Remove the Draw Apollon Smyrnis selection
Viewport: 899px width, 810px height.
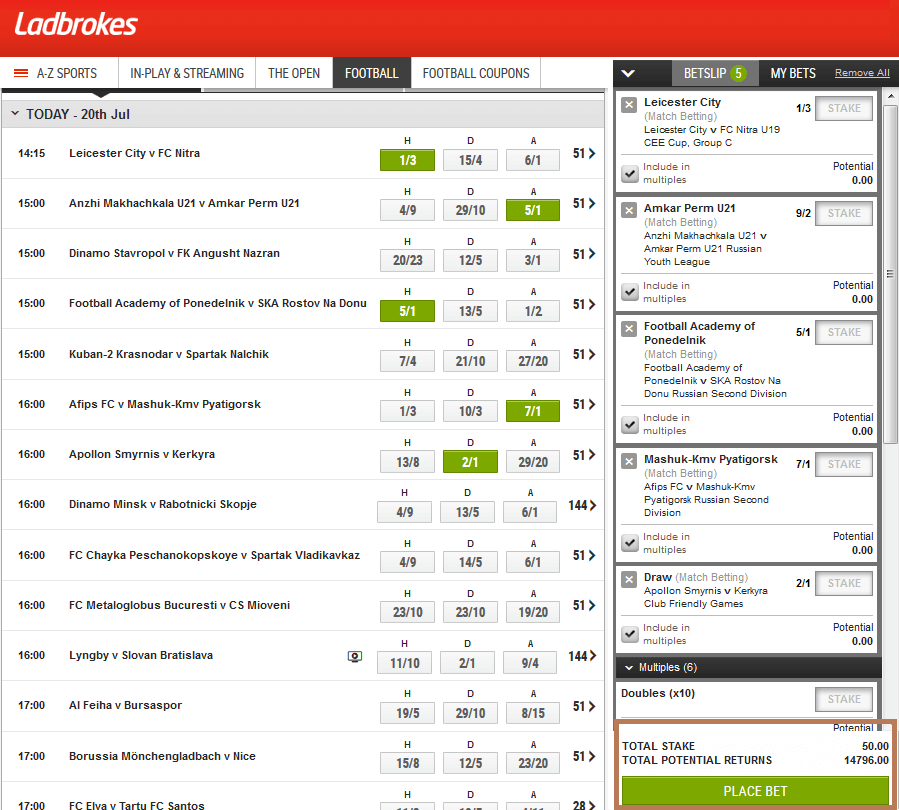629,580
